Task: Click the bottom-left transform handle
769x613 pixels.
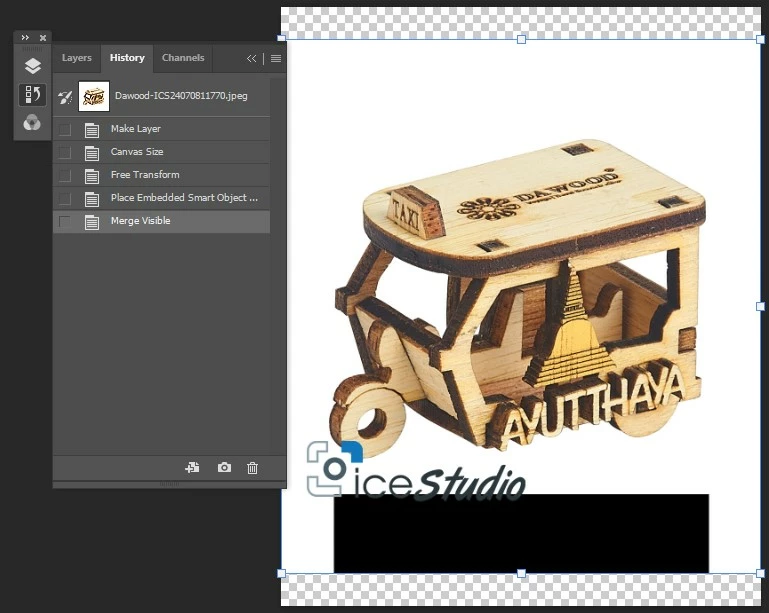Action: [282, 573]
